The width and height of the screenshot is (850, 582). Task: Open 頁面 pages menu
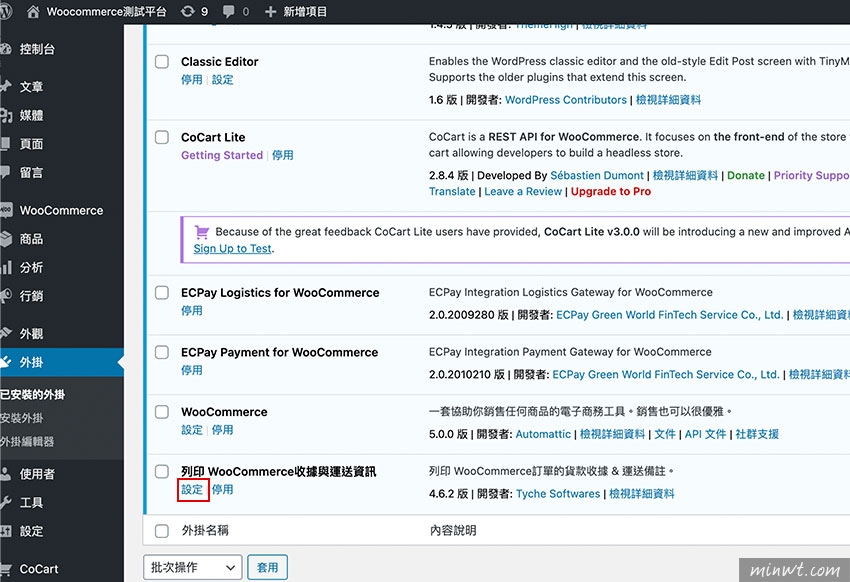pos(31,144)
